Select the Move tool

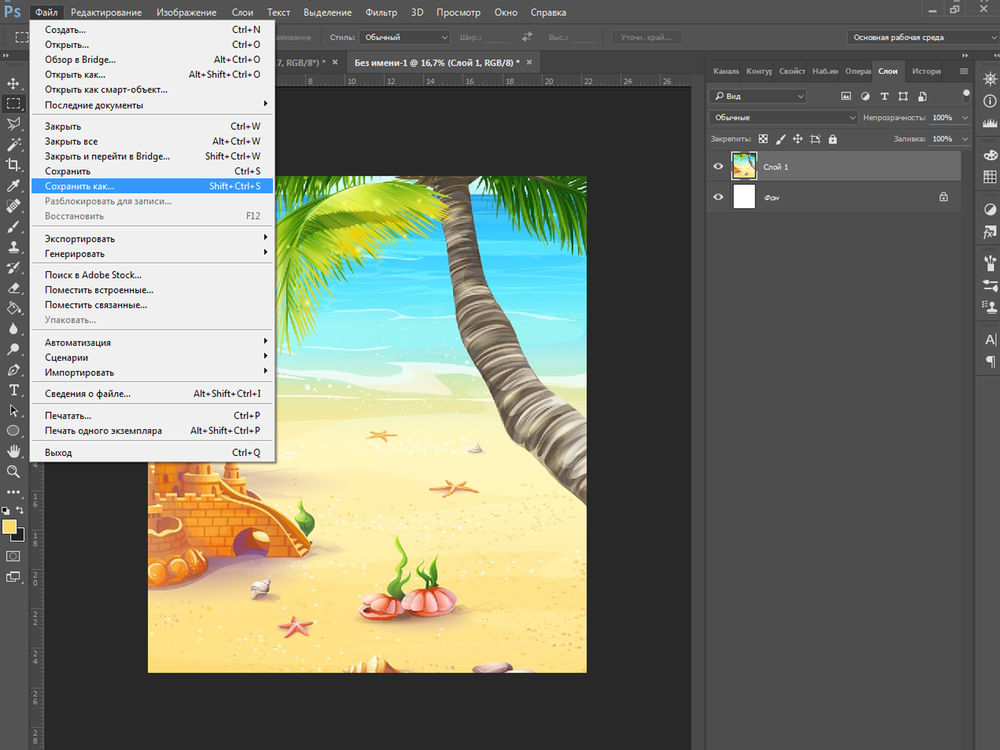(14, 83)
